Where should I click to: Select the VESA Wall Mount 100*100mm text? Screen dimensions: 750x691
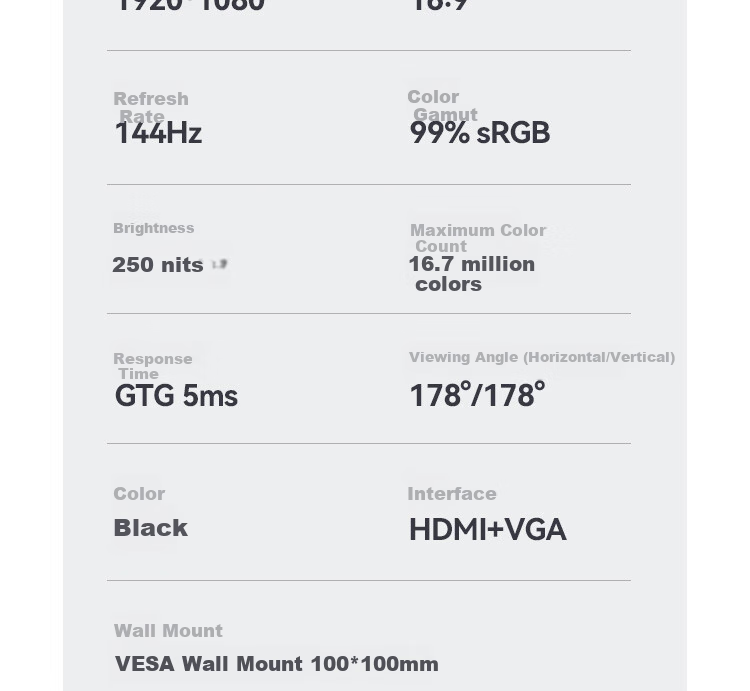276,664
